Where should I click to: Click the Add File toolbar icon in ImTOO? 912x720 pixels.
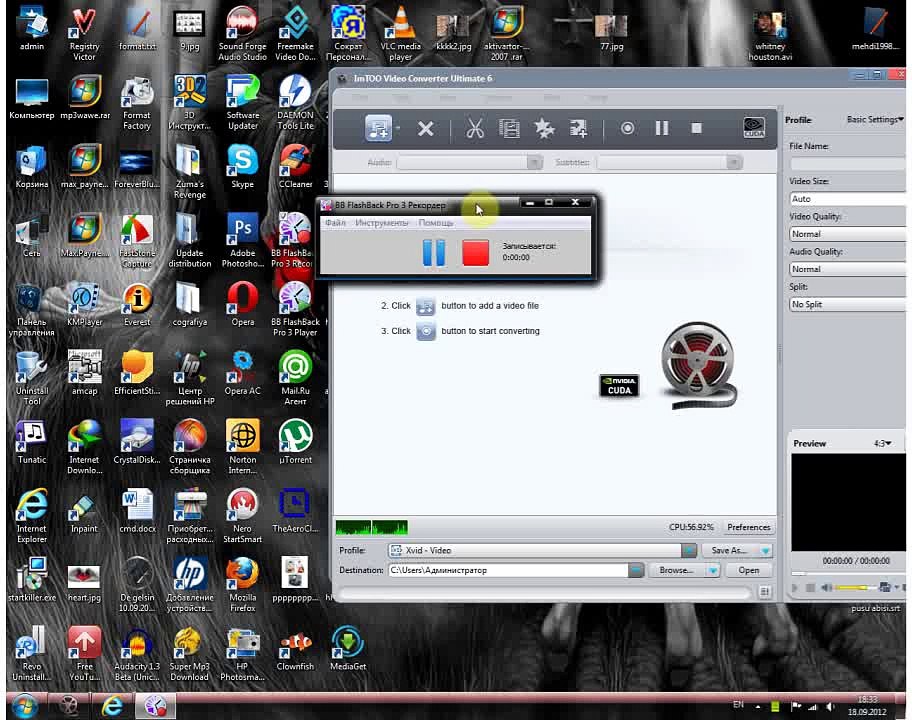pyautogui.click(x=379, y=129)
